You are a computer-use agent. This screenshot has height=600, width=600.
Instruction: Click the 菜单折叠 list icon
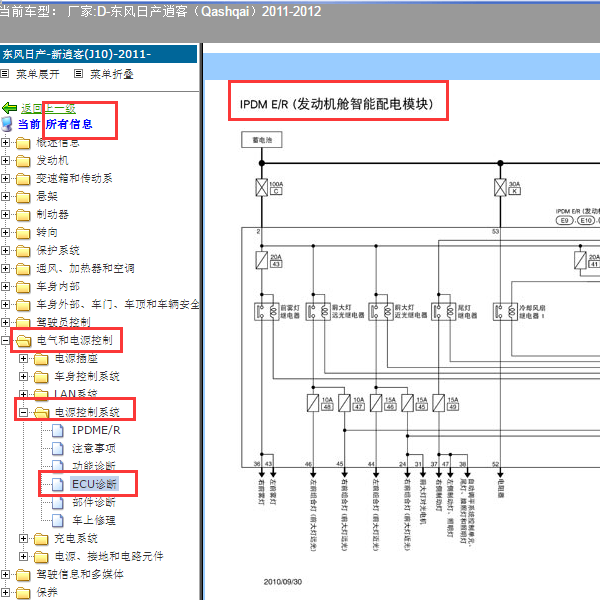78,73
